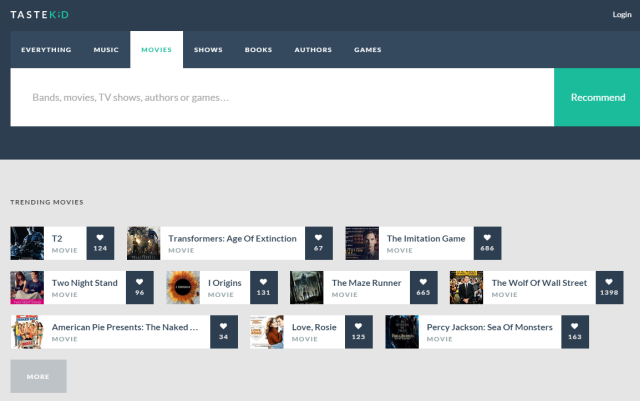Like American Pie Presents heart button

(x=224, y=332)
